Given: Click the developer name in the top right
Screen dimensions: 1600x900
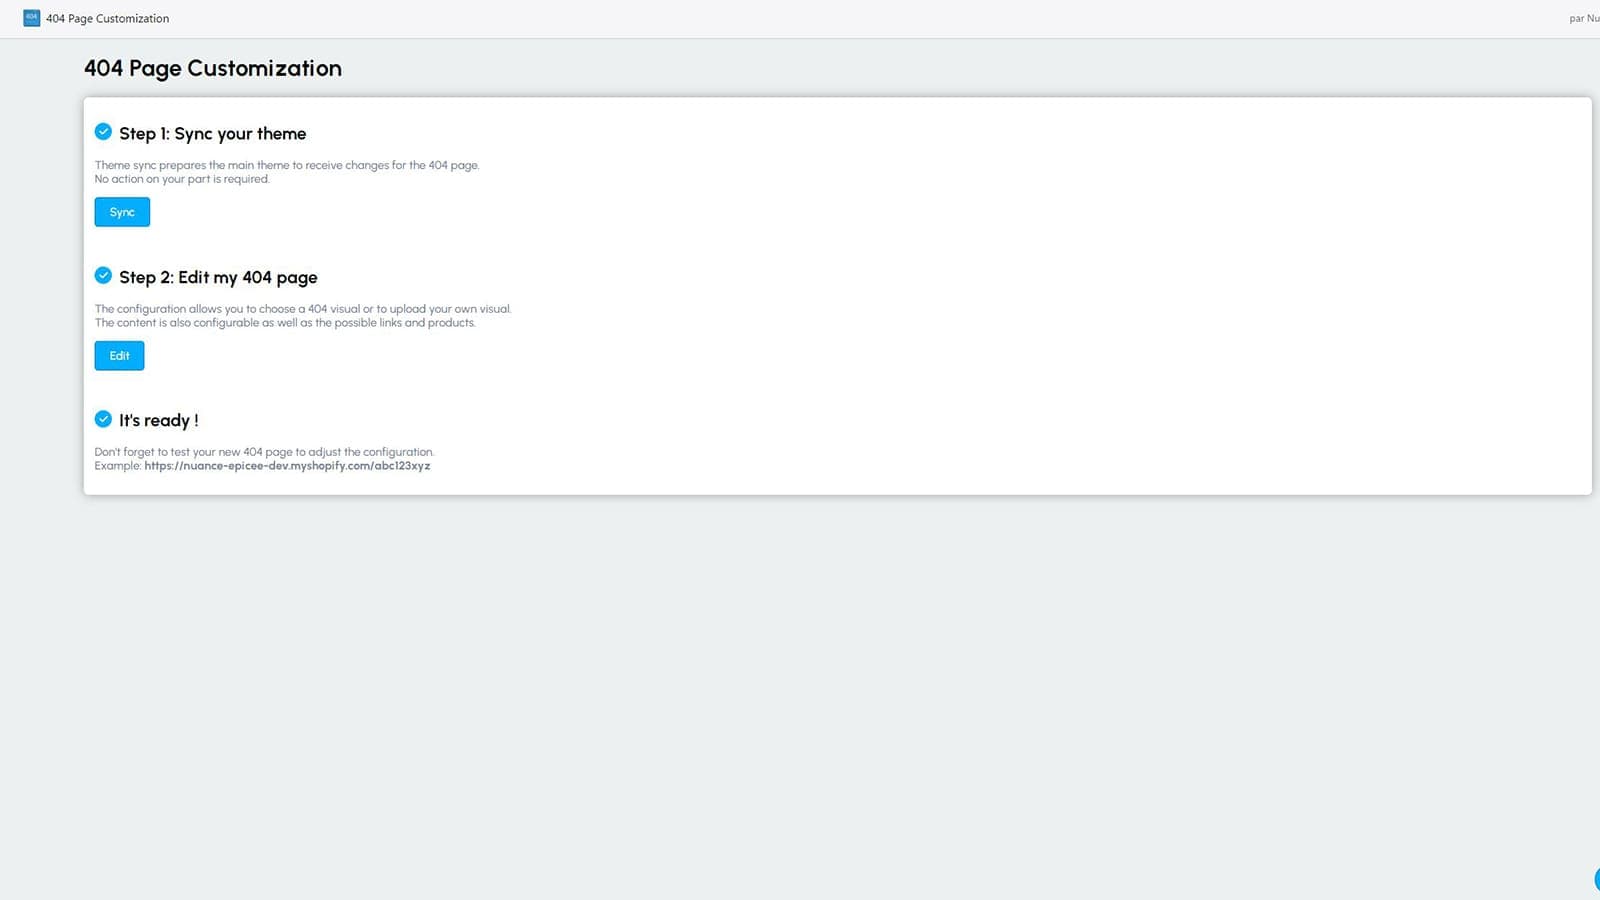Looking at the screenshot, I should click(x=1583, y=17).
